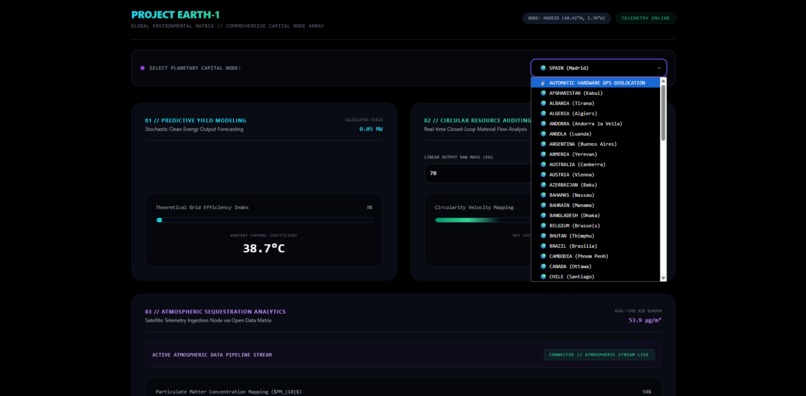
Task: Click the CONNECTED // ATMOSPHERIC STREAM LIVE badge
Action: point(599,354)
